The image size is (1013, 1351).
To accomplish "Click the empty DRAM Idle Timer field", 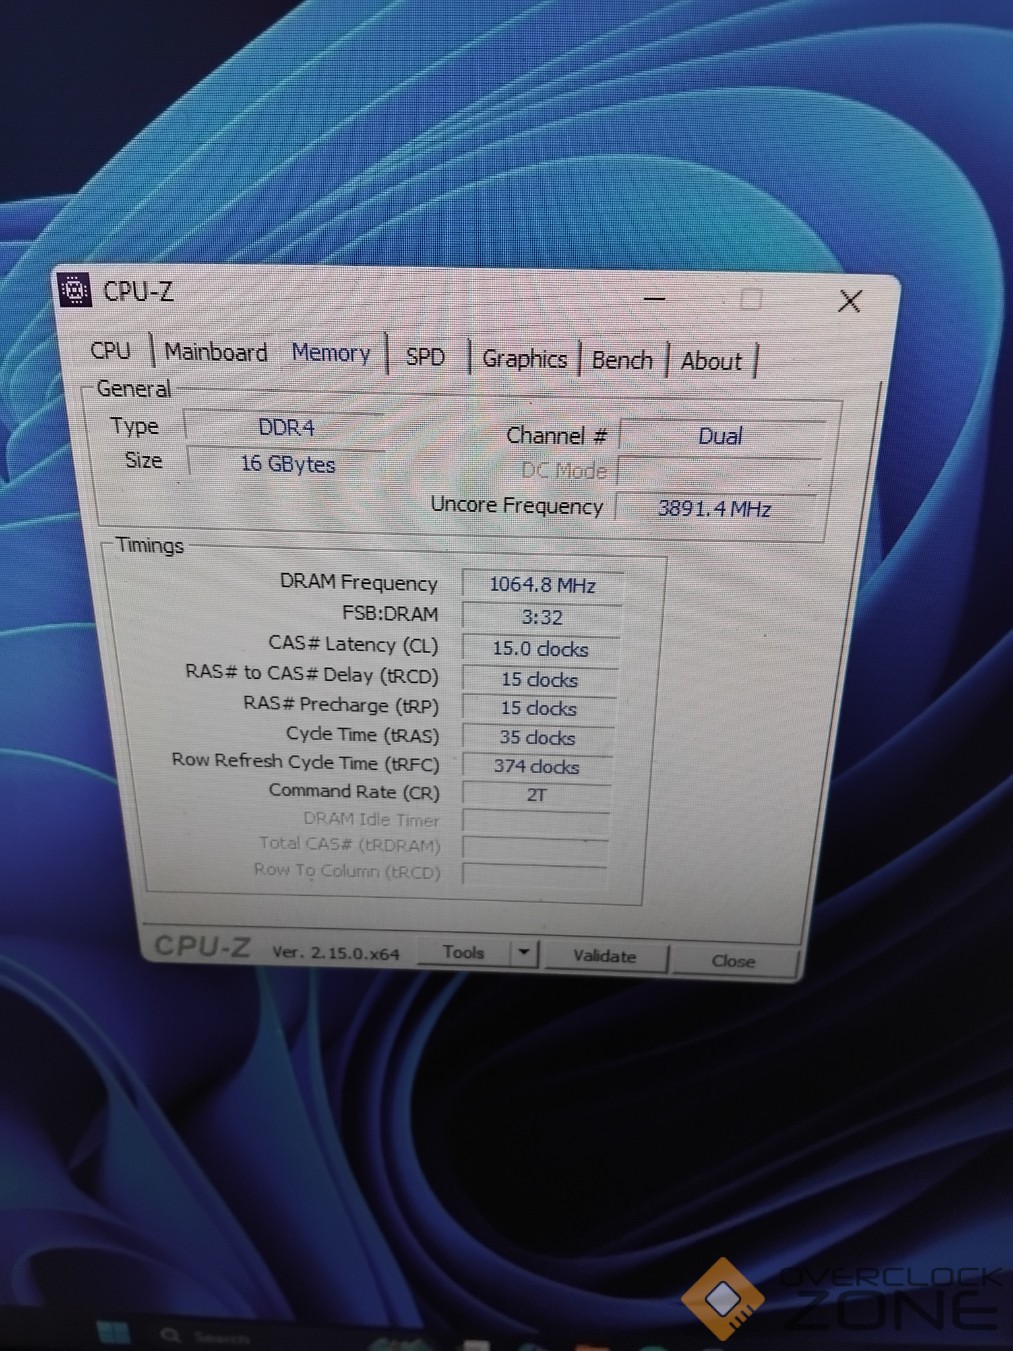I will (536, 822).
